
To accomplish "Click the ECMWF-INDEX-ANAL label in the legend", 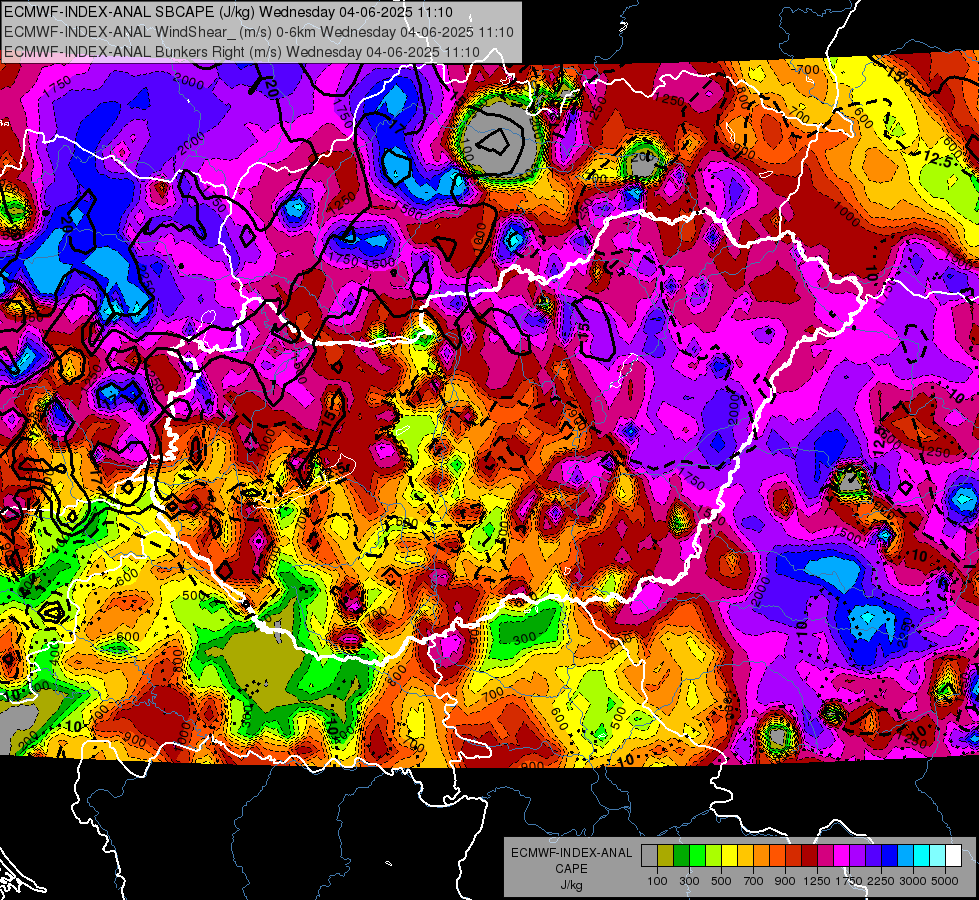I will pyautogui.click(x=571, y=853).
